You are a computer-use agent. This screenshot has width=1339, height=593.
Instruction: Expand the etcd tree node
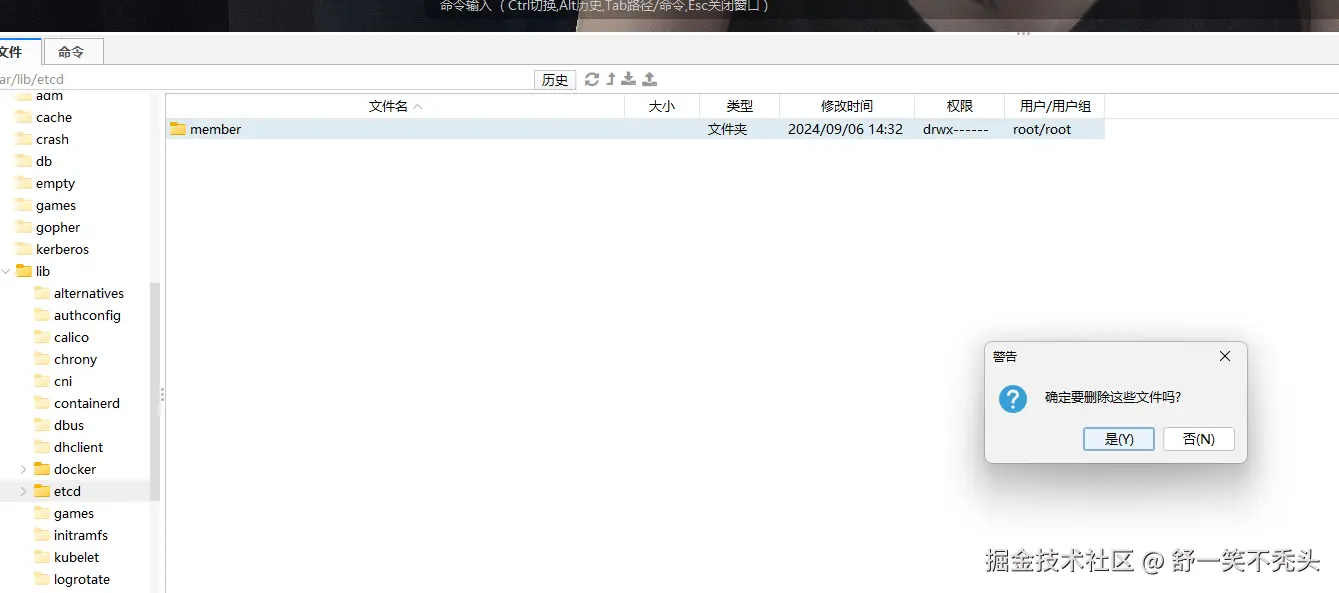(22, 491)
